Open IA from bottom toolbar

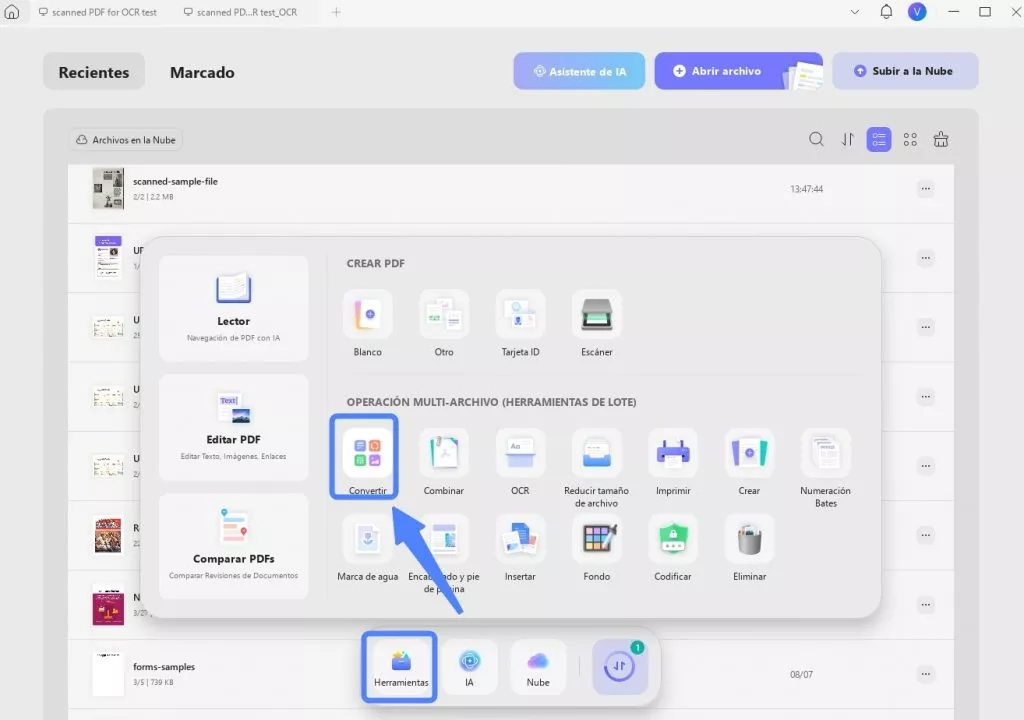pyautogui.click(x=469, y=667)
